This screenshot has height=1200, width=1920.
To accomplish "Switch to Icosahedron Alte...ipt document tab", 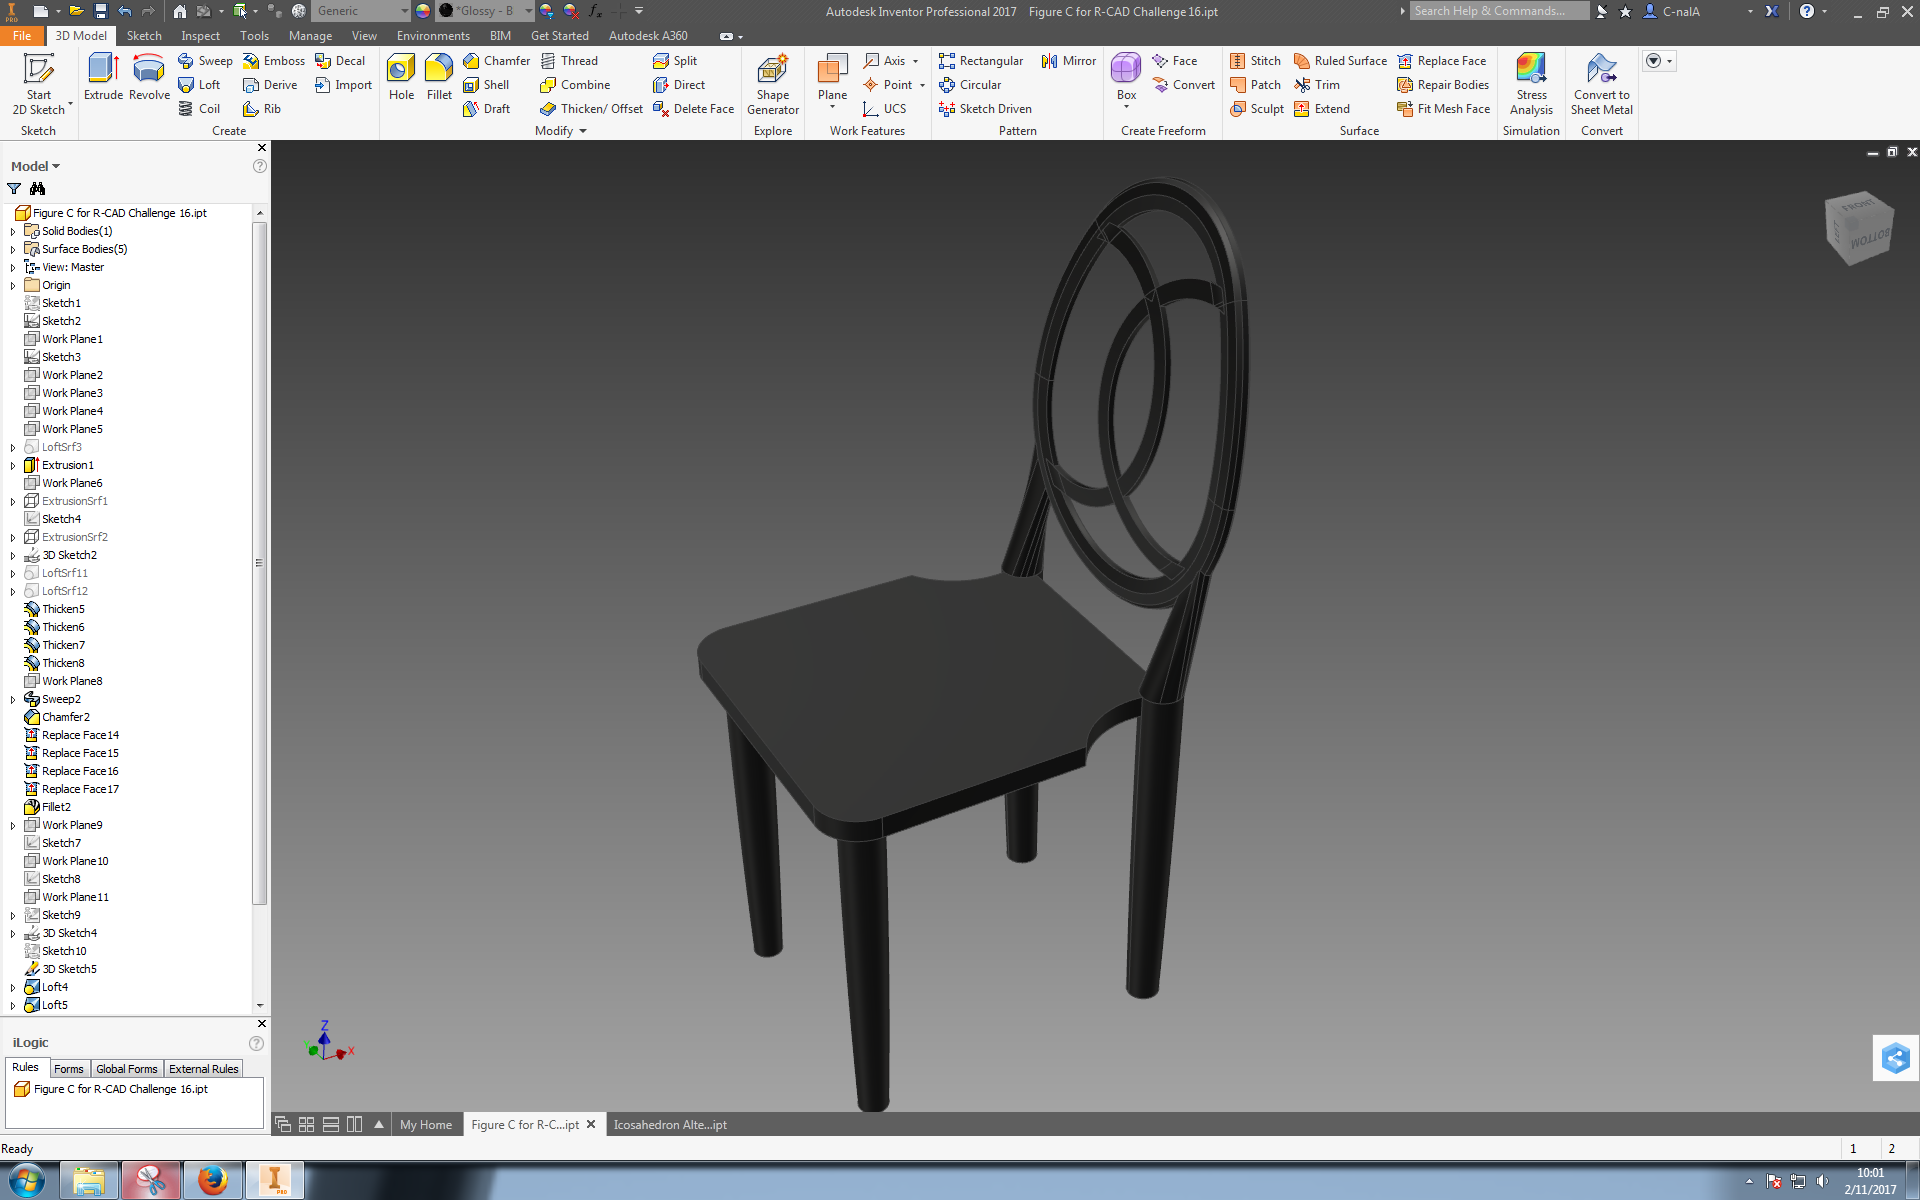I will pyautogui.click(x=670, y=1124).
